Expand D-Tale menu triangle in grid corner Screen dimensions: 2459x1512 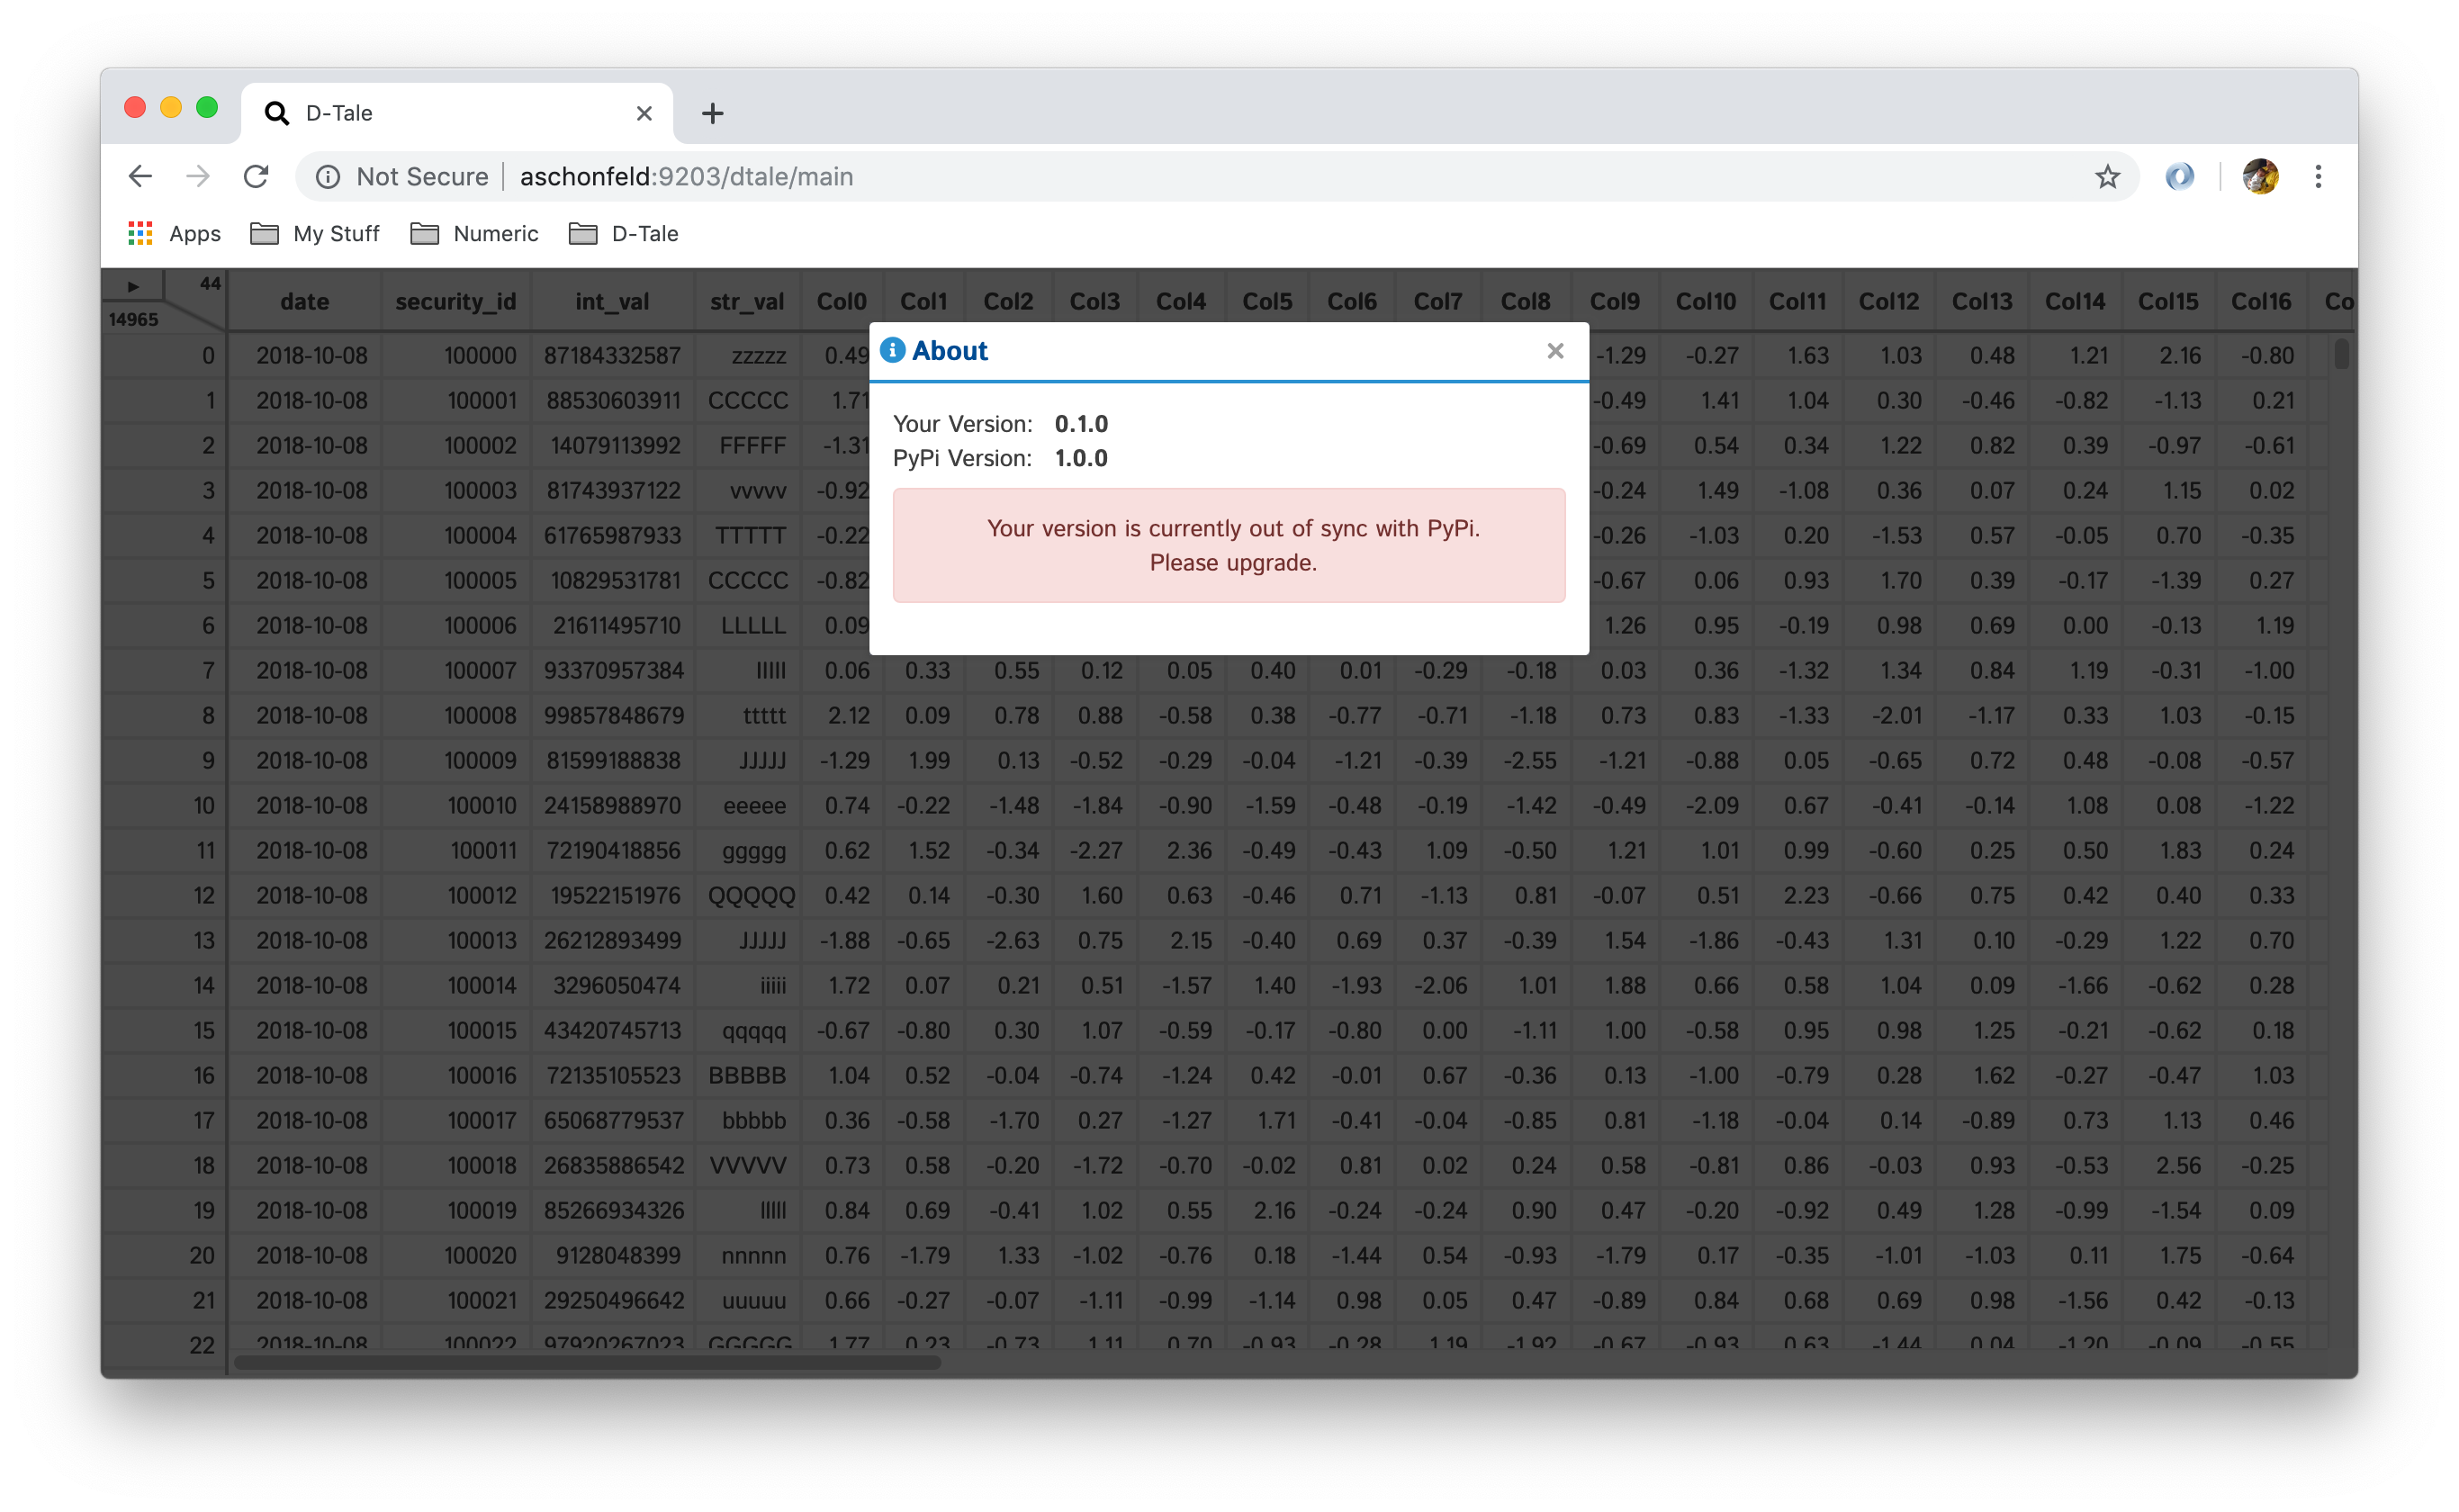pos(133,286)
